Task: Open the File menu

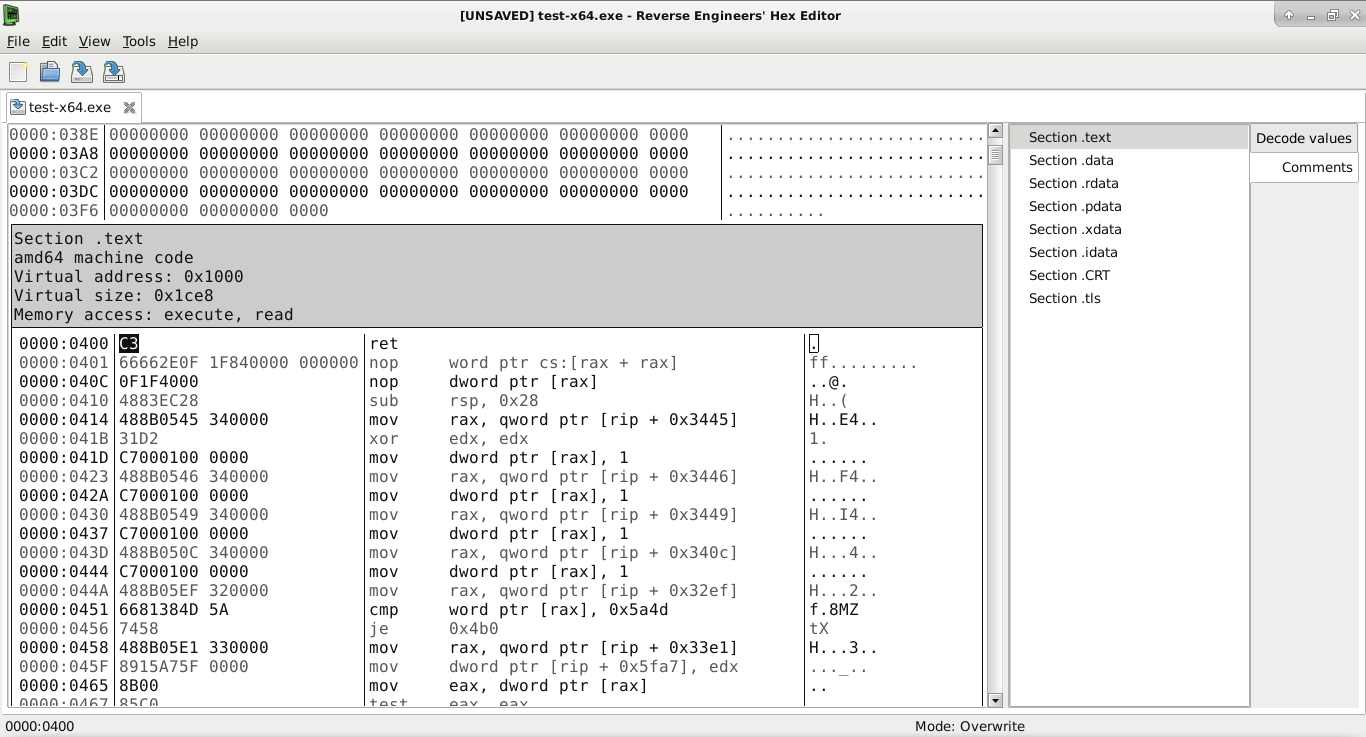Action: click(18, 41)
